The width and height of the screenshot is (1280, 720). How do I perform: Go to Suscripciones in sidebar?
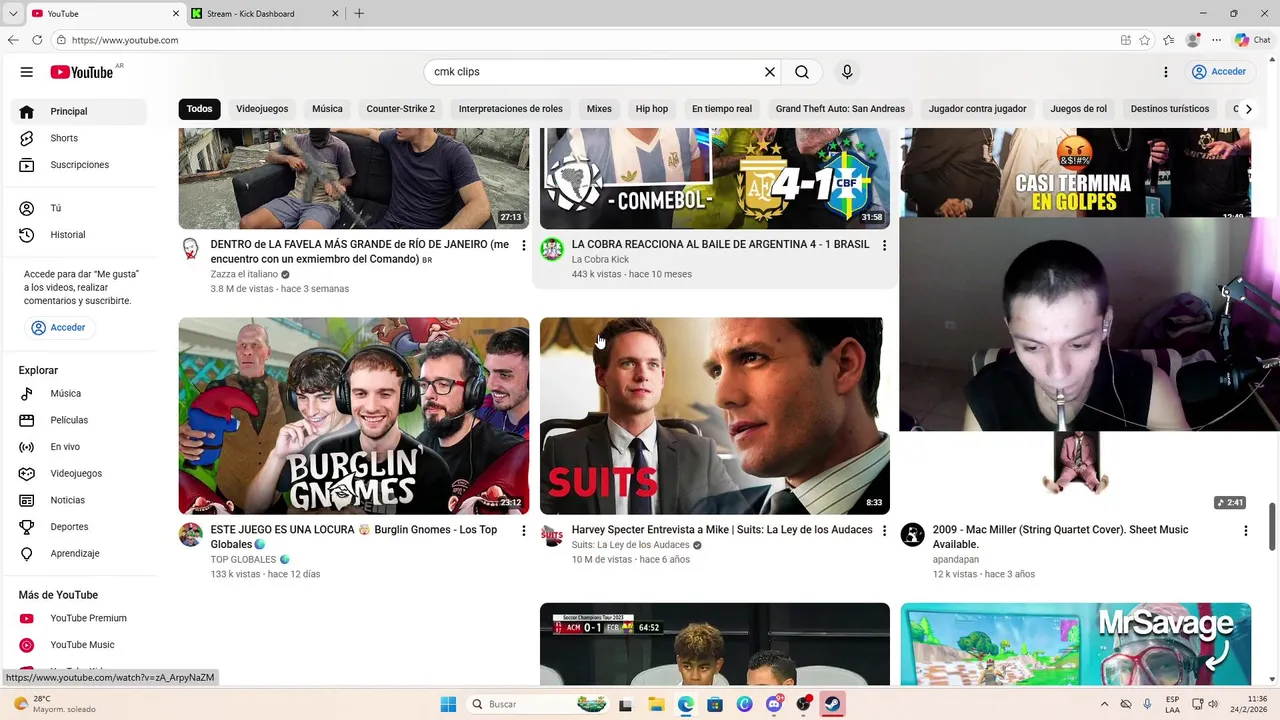click(80, 165)
